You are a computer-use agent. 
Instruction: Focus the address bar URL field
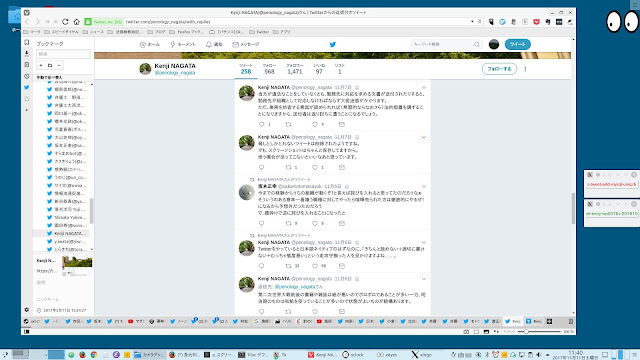coord(297,22)
